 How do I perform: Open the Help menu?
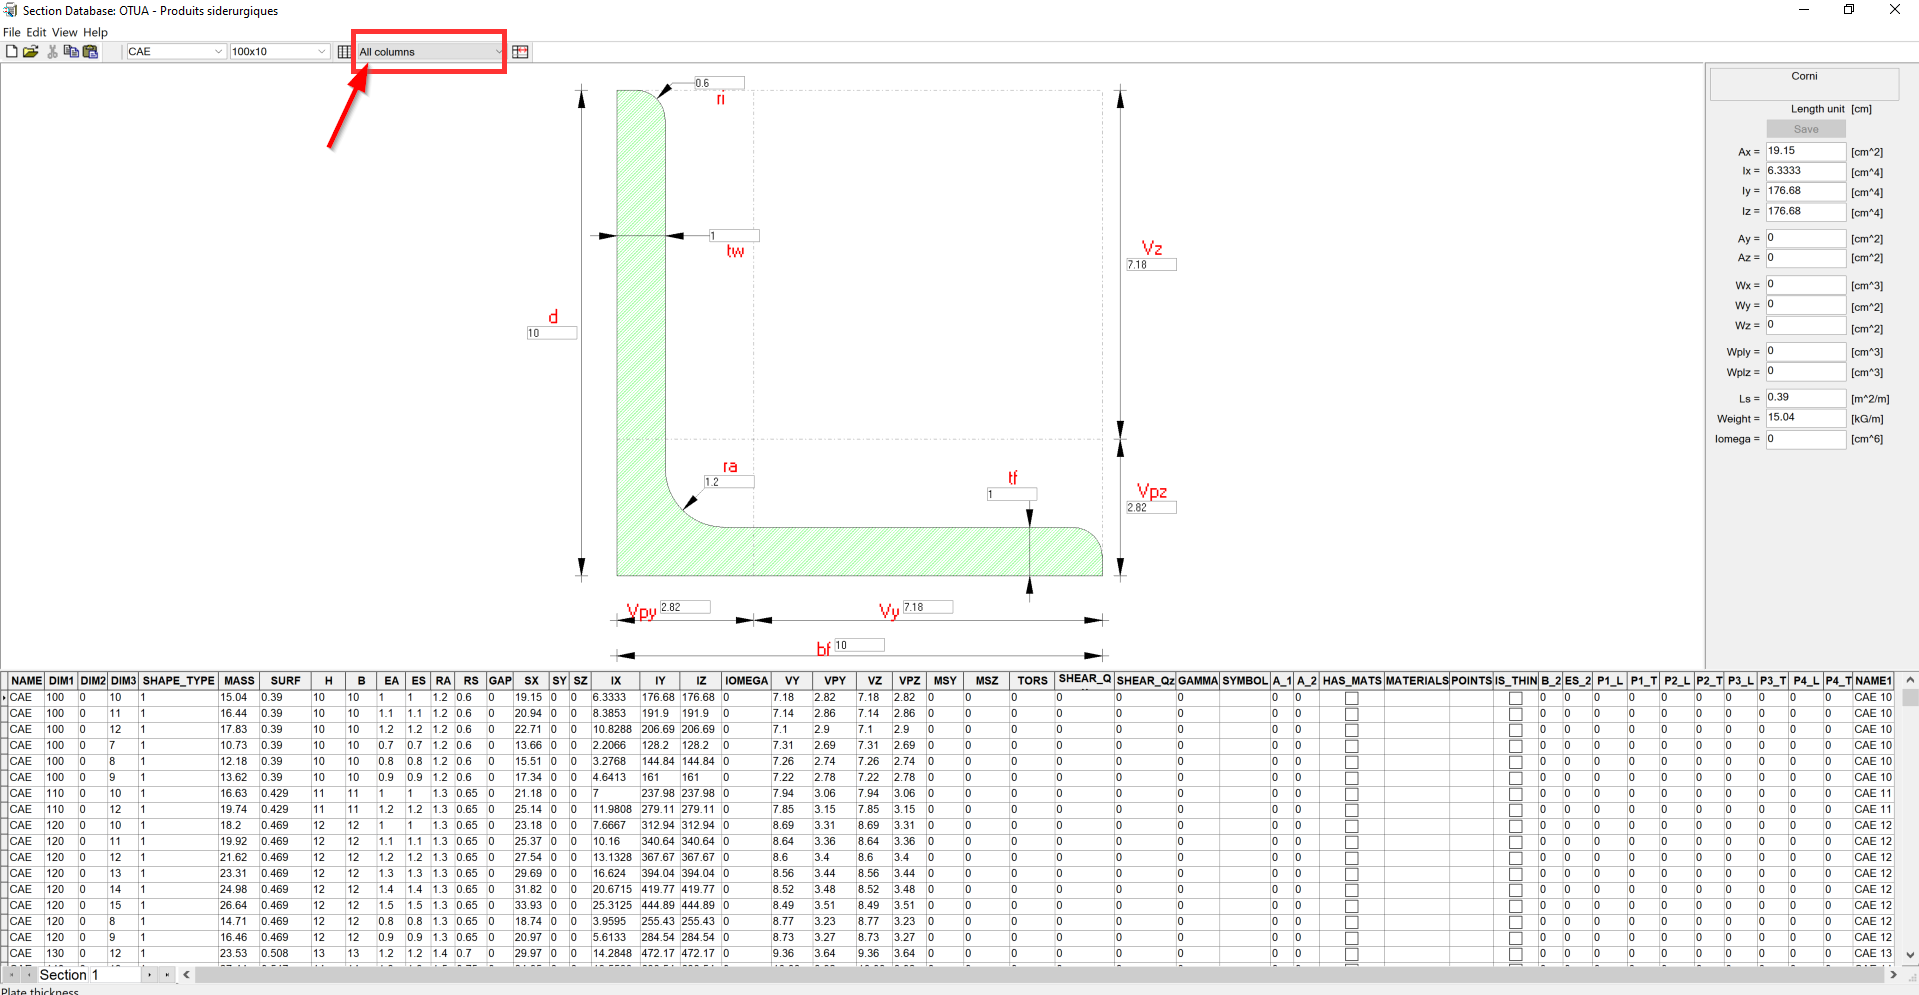tap(95, 32)
